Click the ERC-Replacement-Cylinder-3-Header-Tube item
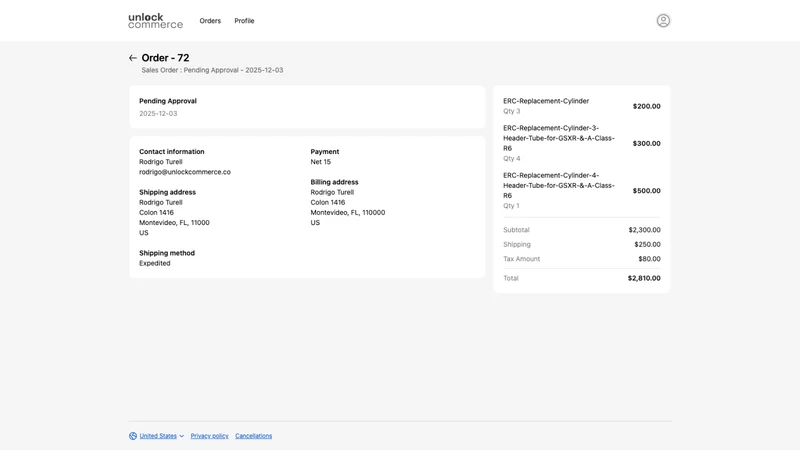The image size is (800, 450). tap(559, 138)
